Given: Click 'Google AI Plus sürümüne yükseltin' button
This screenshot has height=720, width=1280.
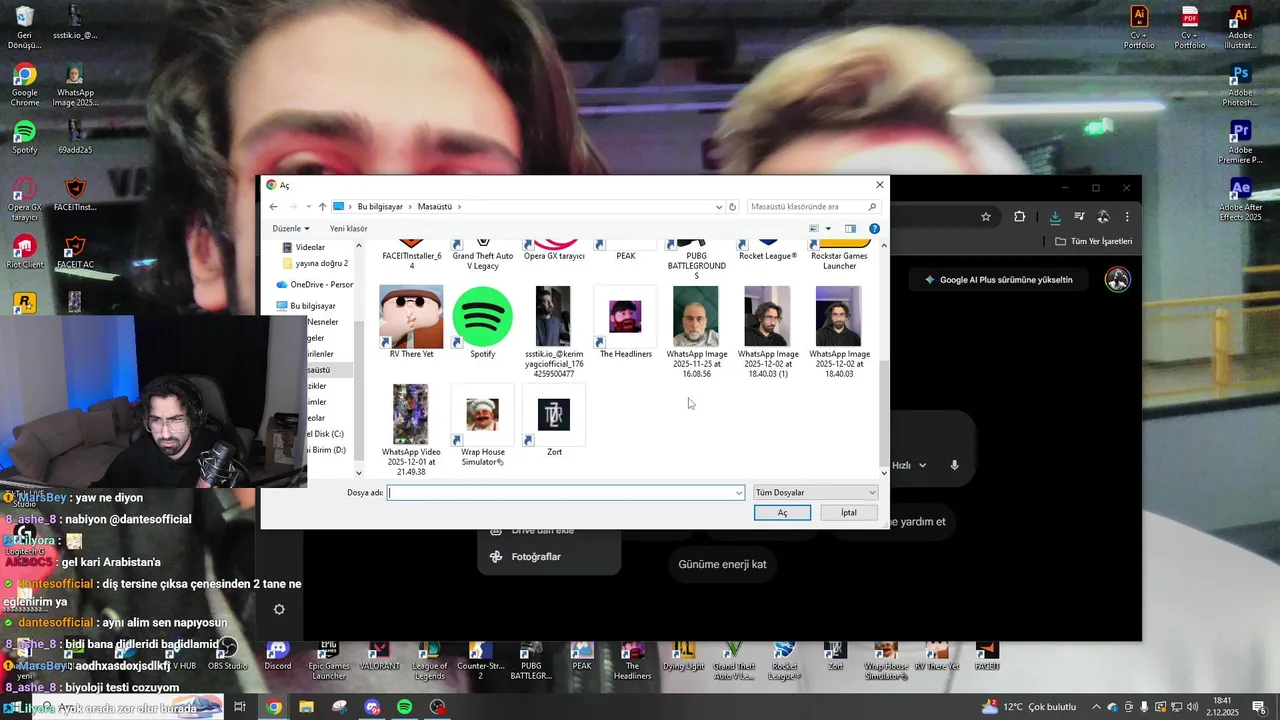Looking at the screenshot, I should 998,280.
